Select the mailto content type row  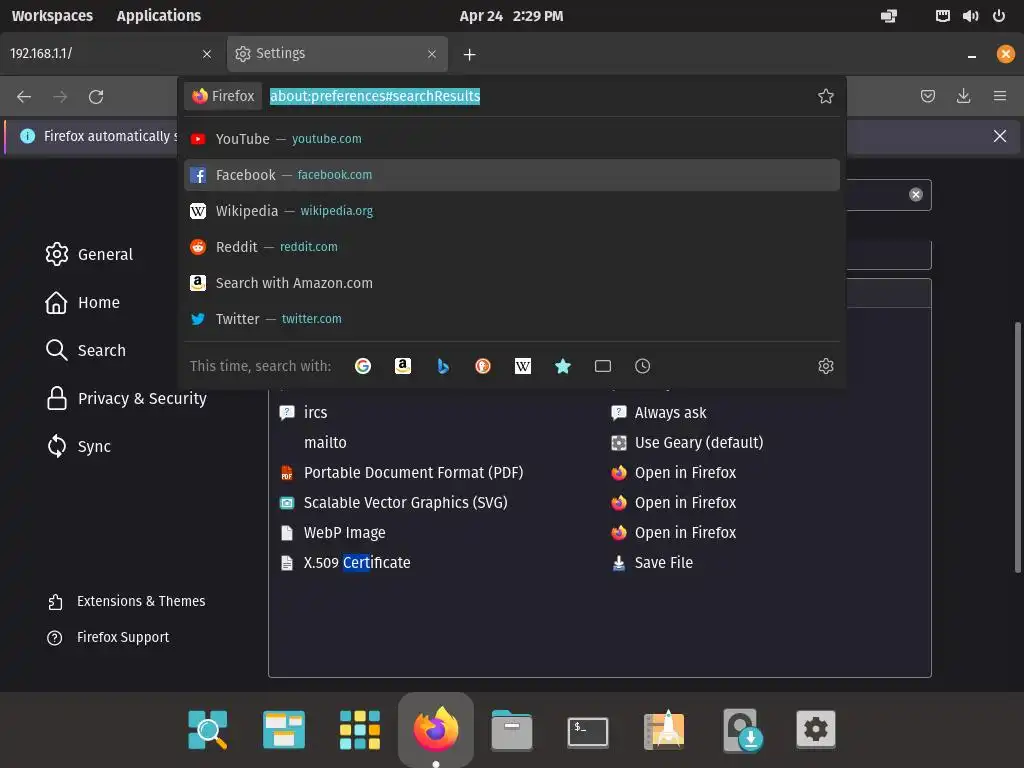point(600,443)
